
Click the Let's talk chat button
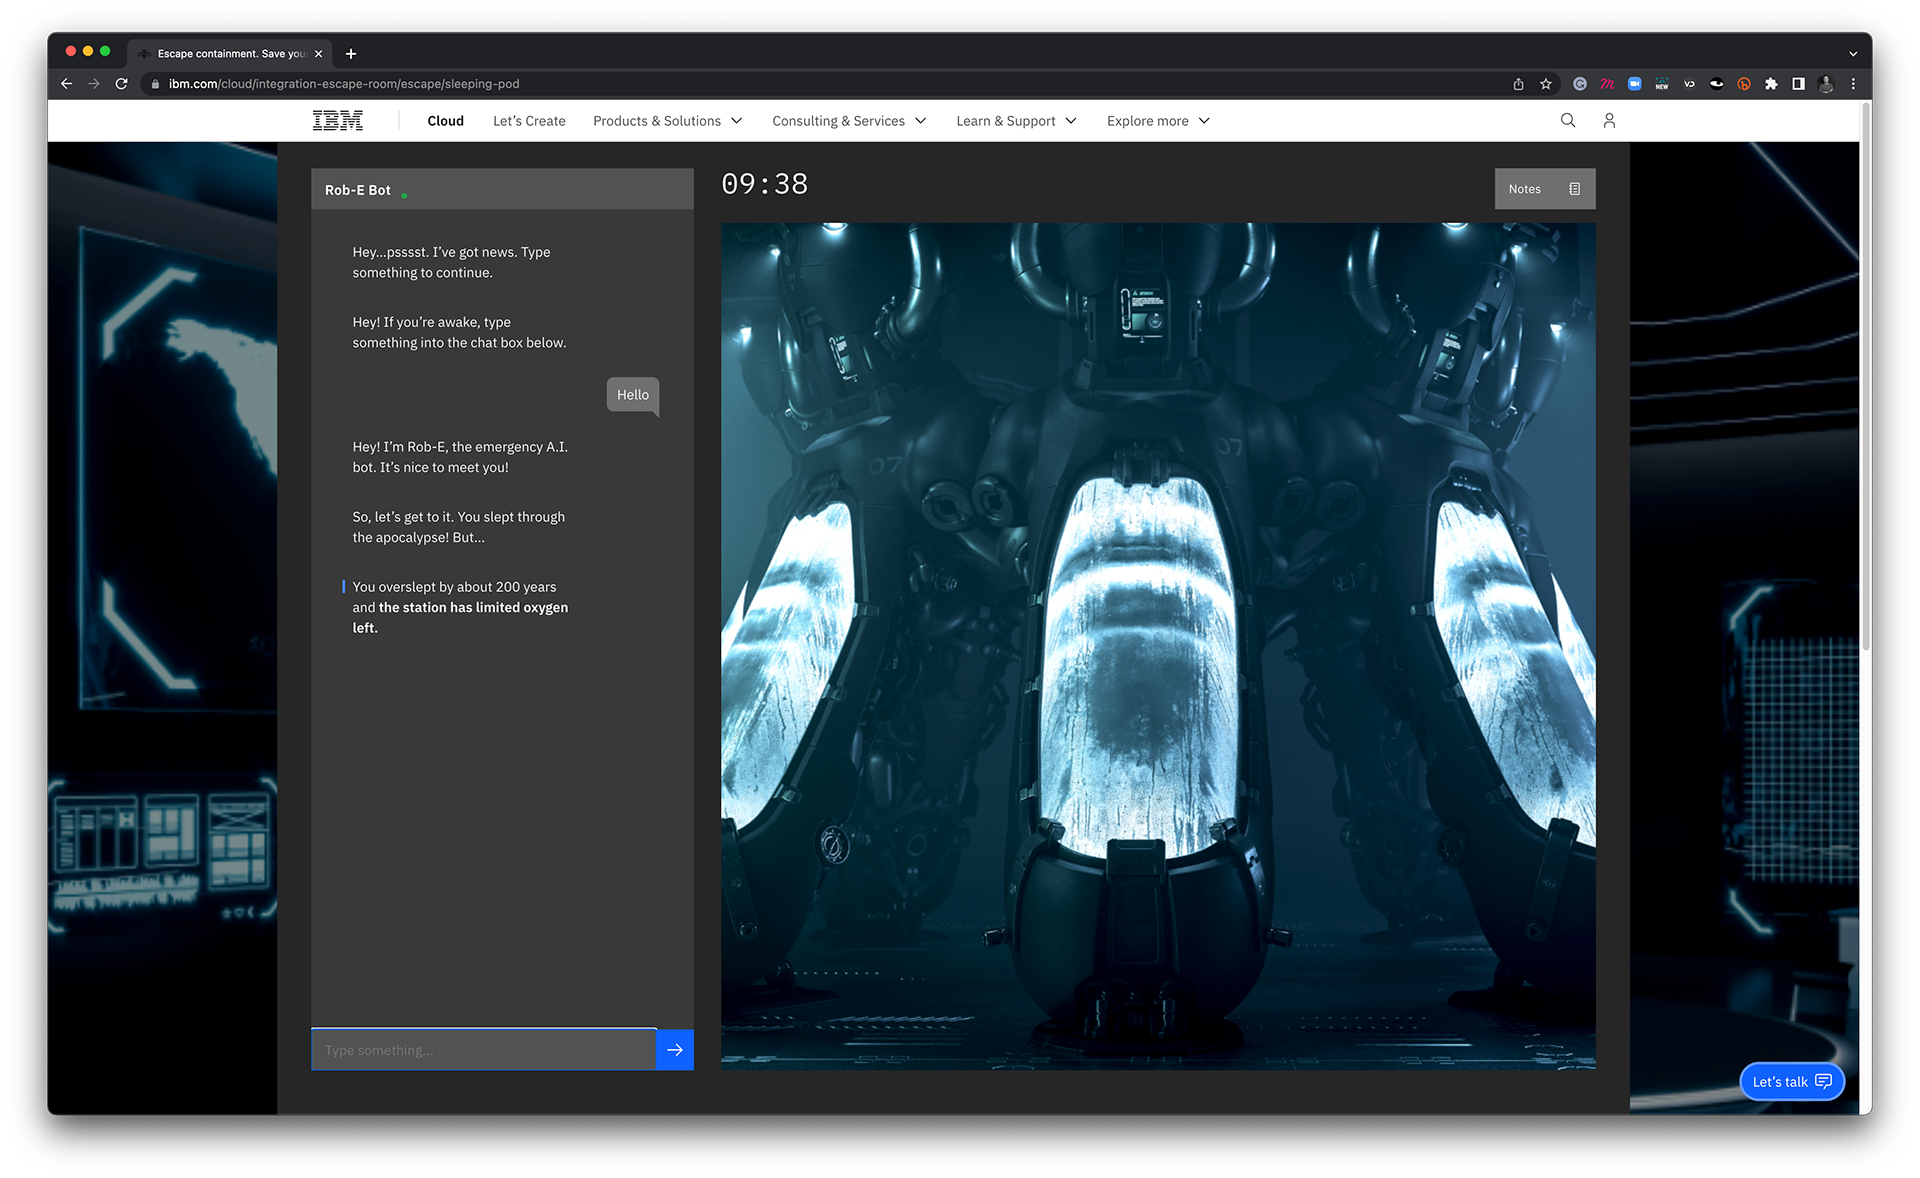pos(1791,1081)
